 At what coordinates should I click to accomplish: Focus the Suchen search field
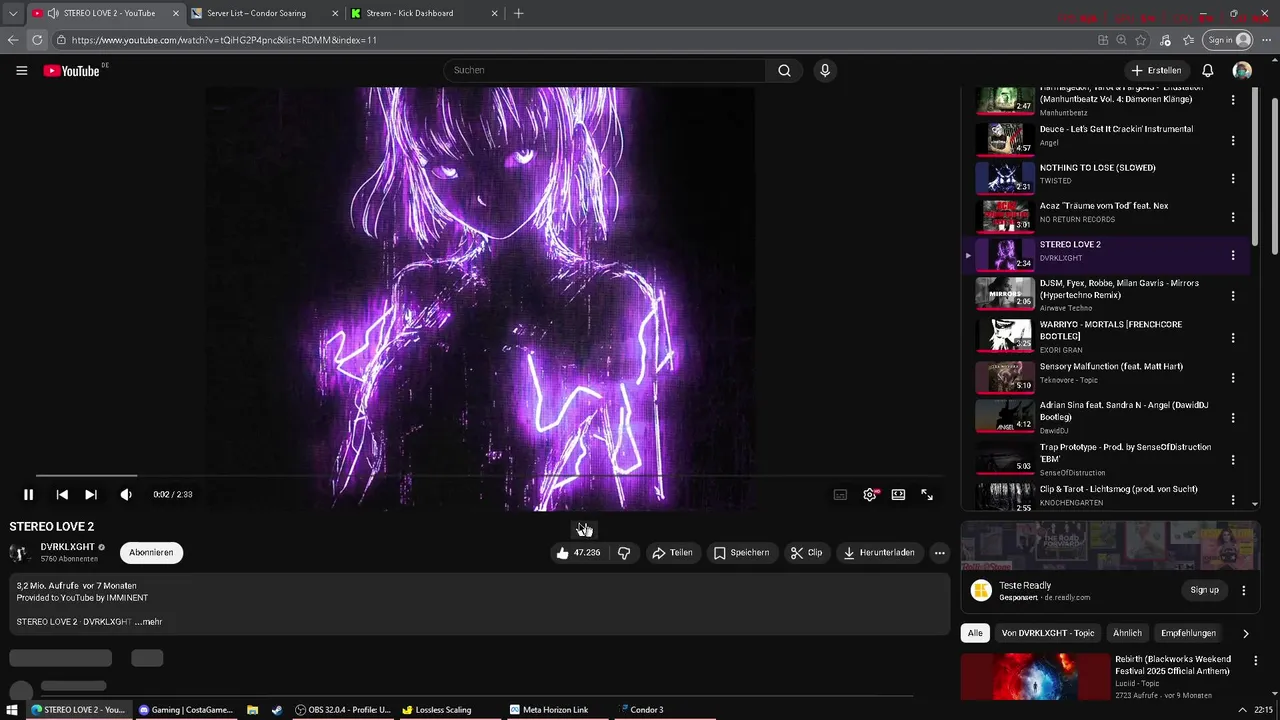605,70
